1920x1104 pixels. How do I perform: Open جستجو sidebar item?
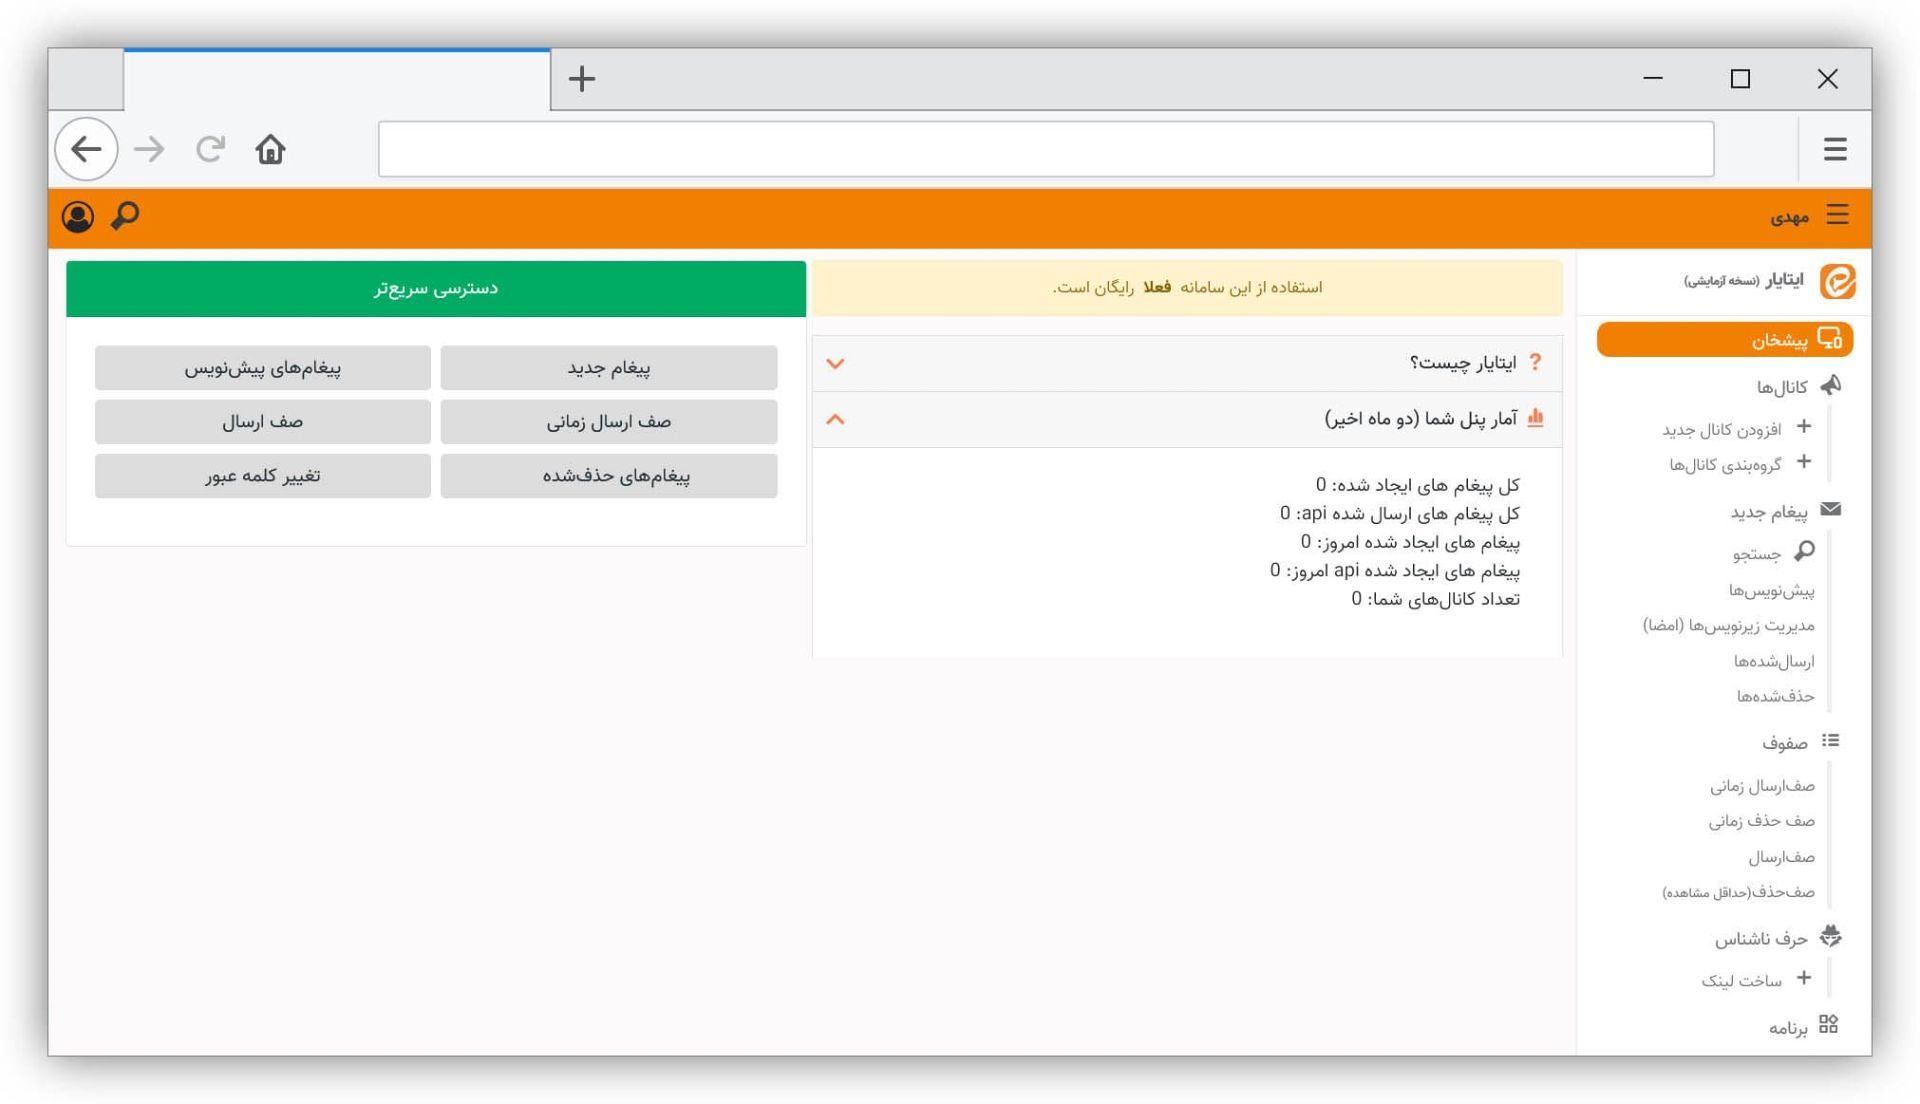tap(1757, 554)
